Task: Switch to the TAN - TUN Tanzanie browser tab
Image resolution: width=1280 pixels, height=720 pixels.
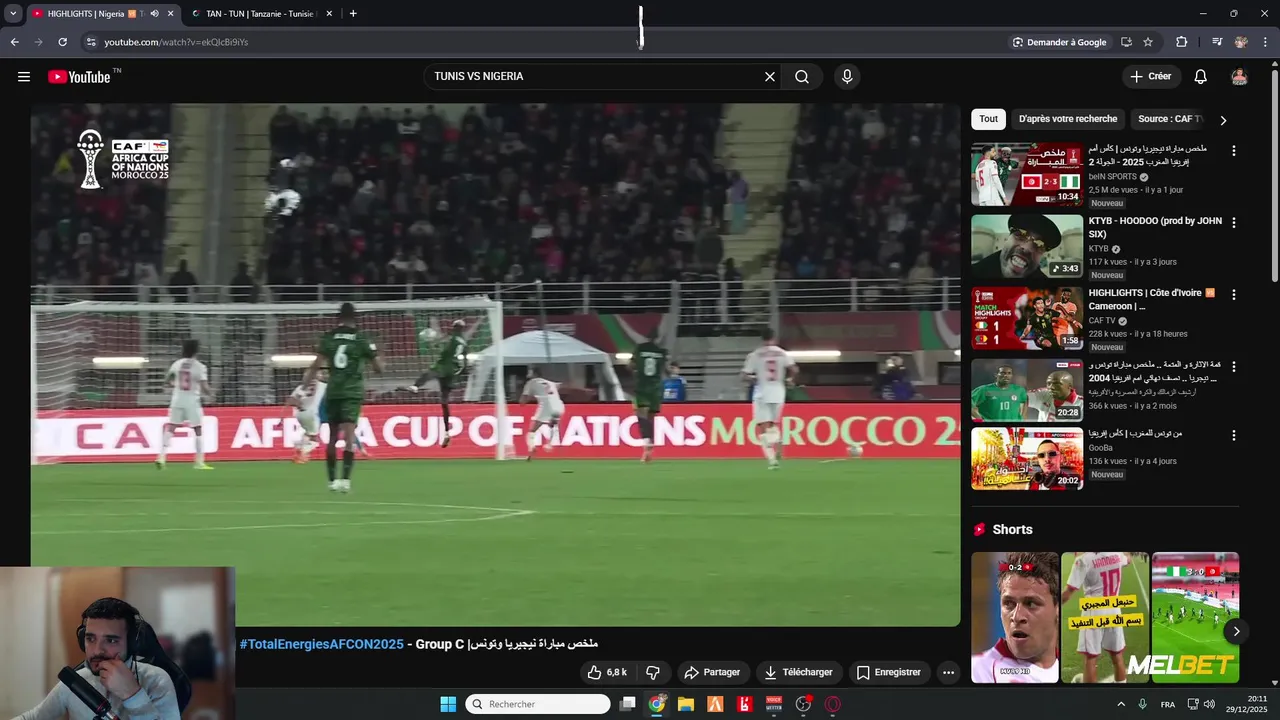Action: (262, 14)
